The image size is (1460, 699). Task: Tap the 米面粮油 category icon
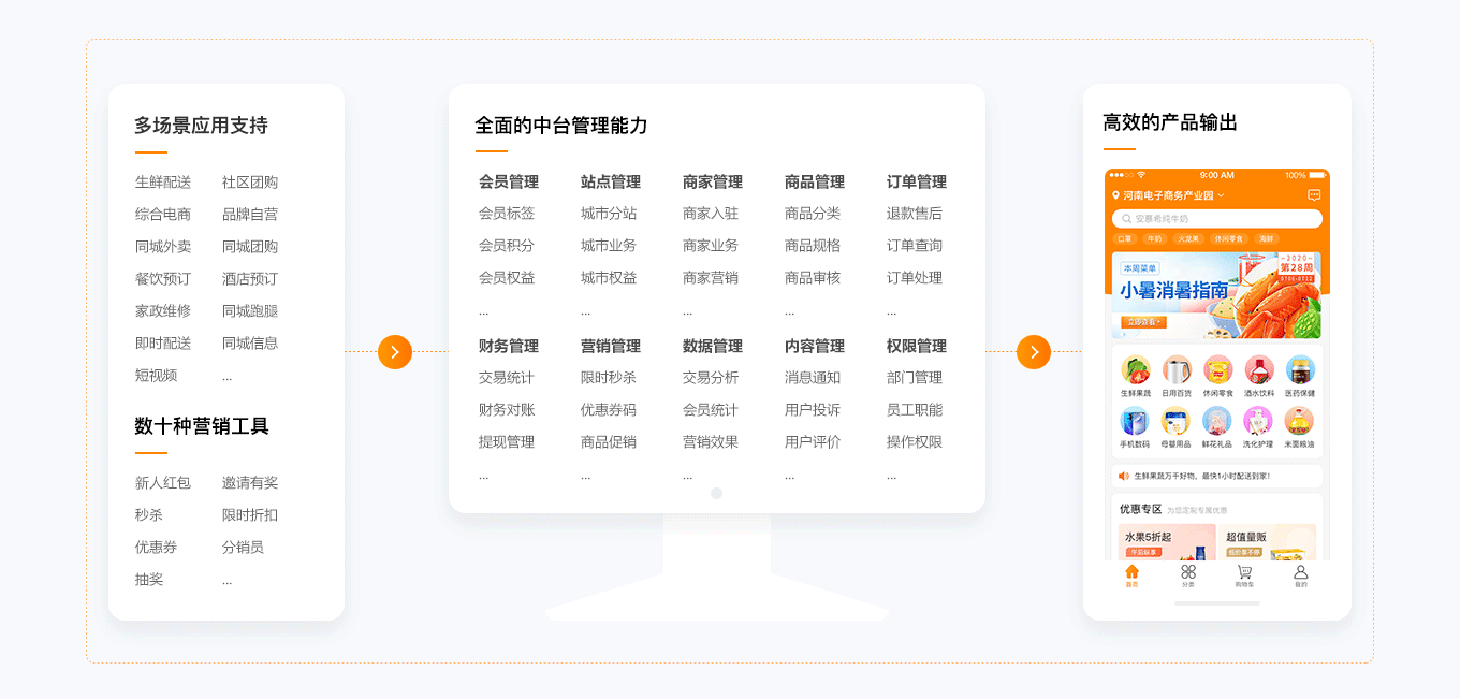(1298, 421)
